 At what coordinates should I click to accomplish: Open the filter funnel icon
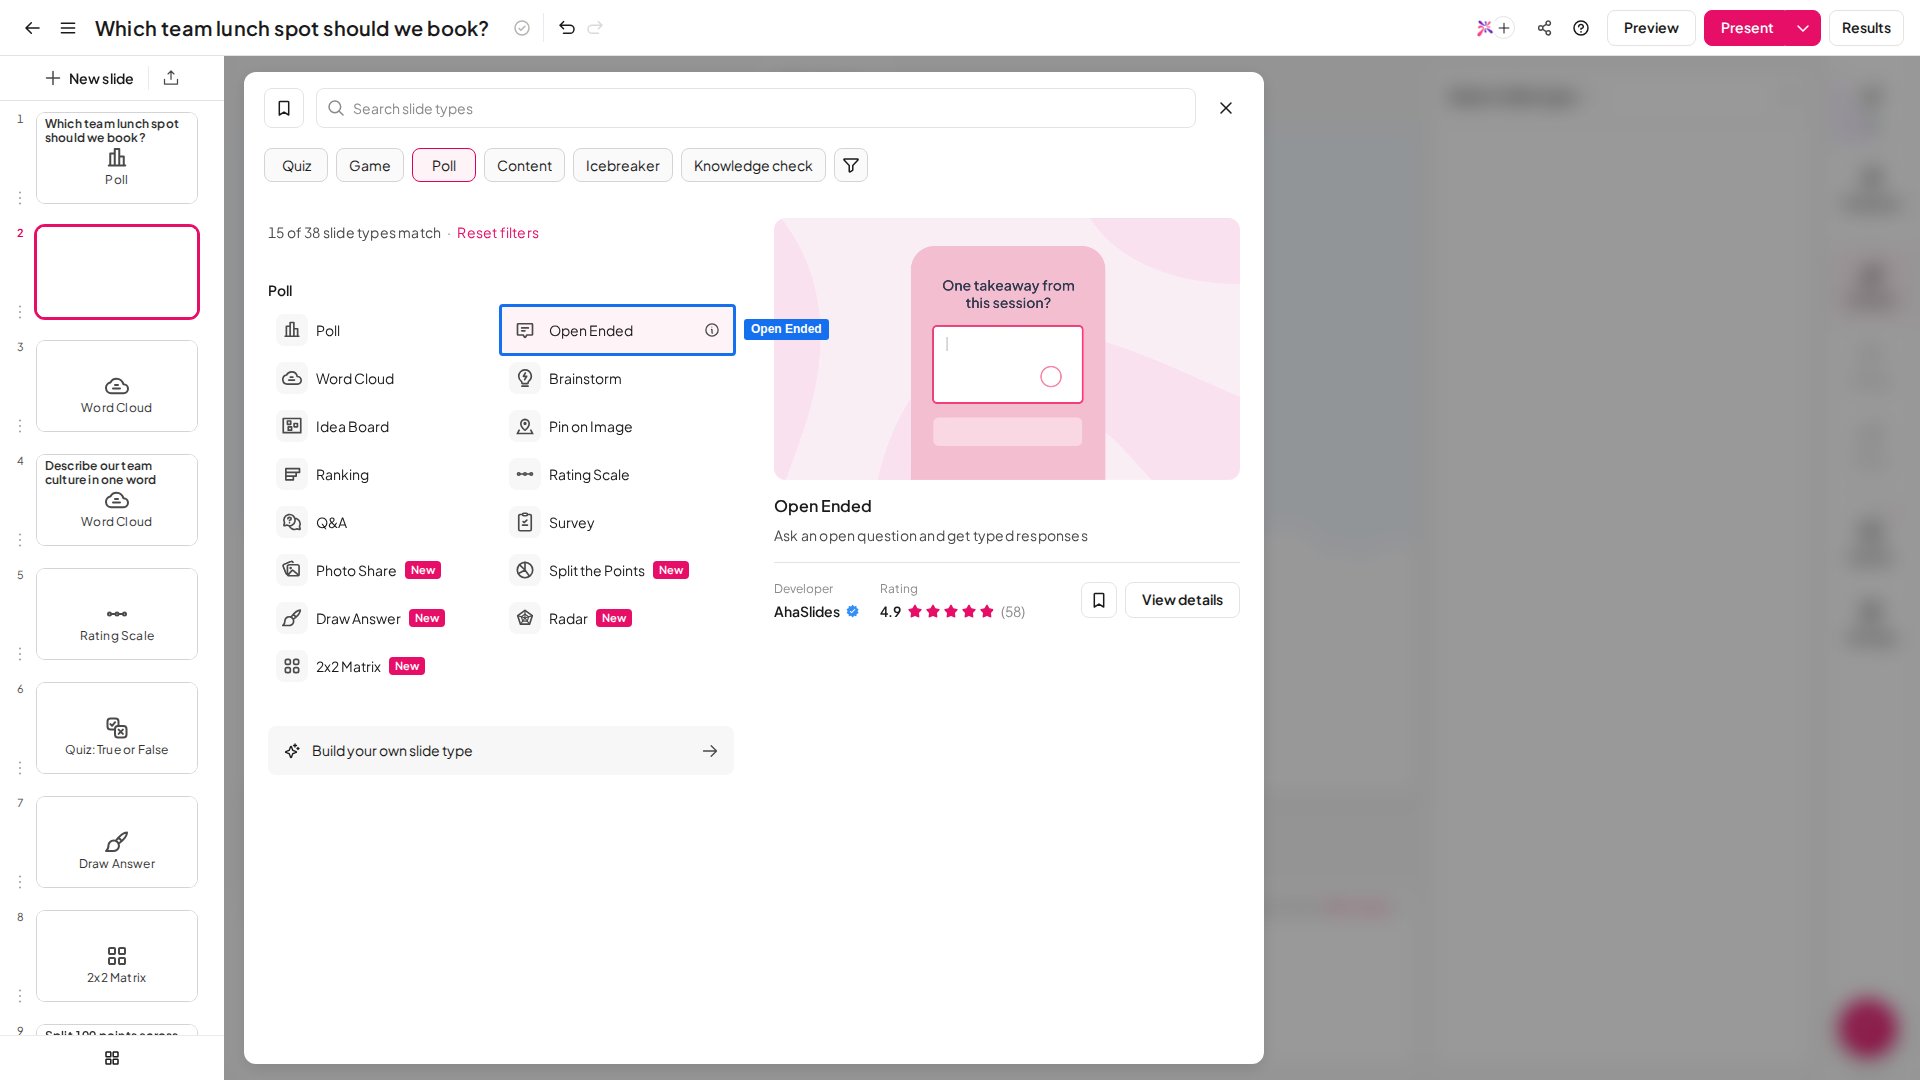pyautogui.click(x=851, y=165)
